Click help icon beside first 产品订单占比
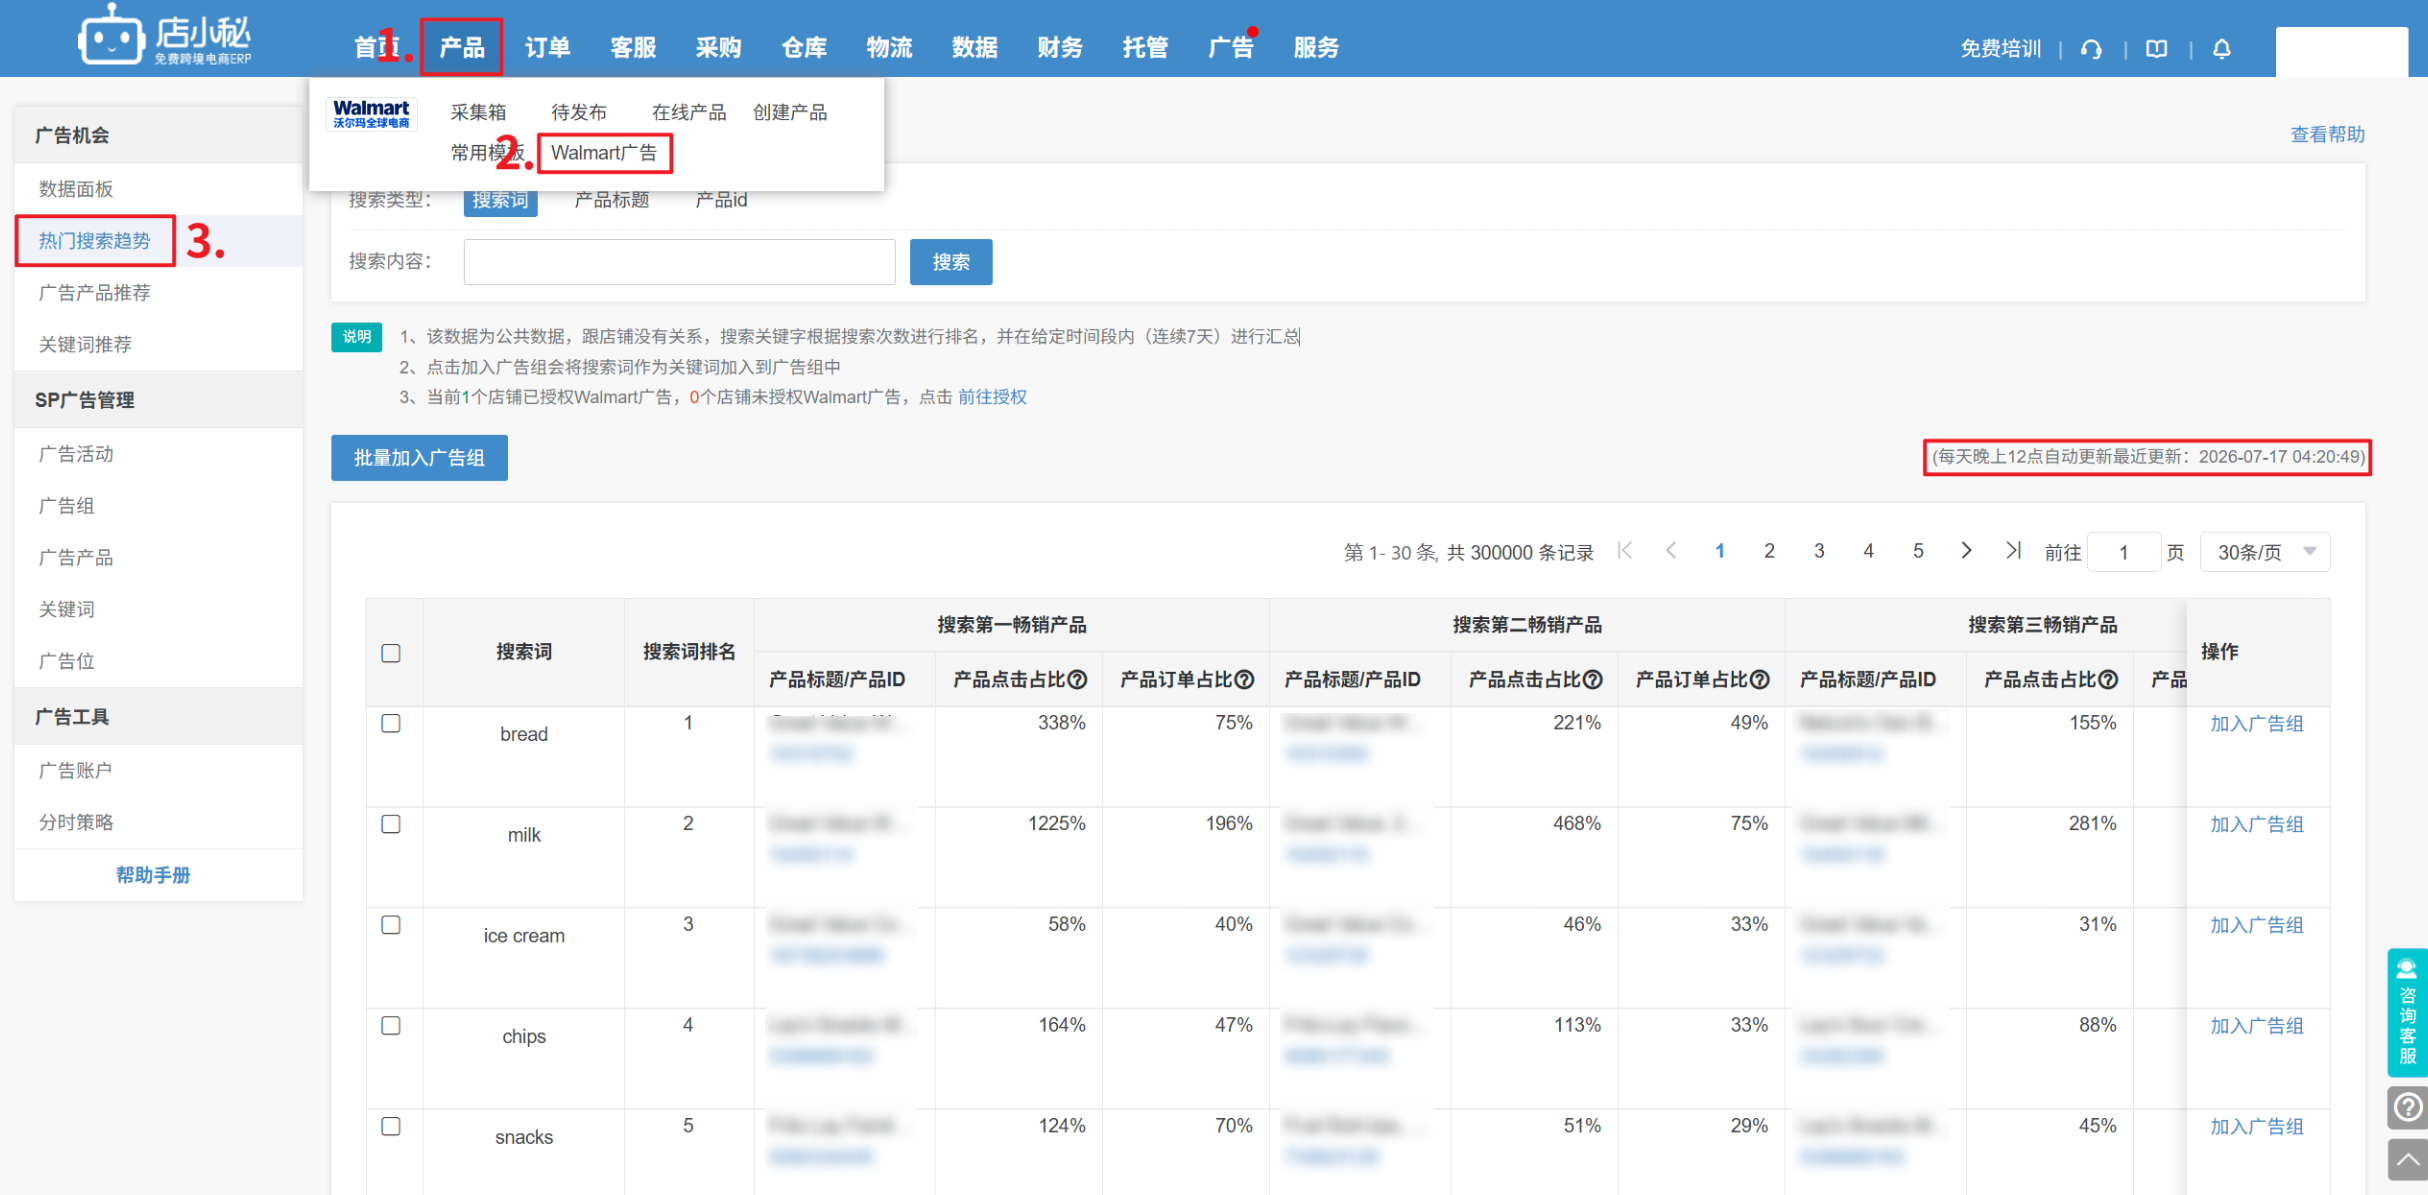 click(1245, 680)
